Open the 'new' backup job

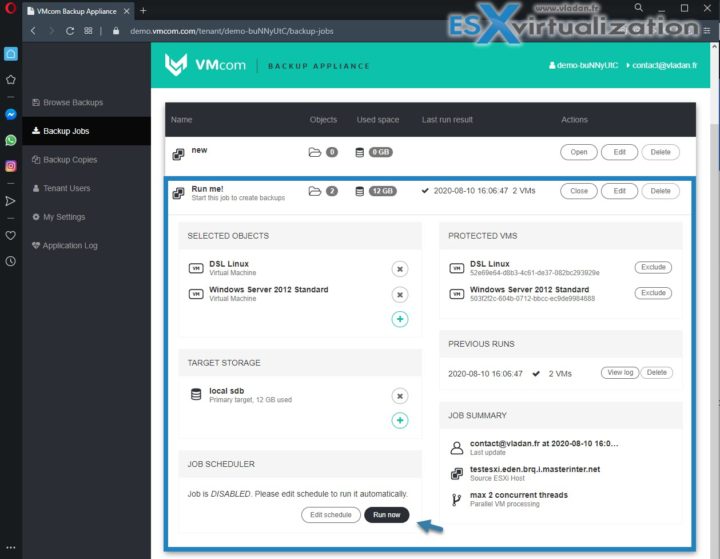pyautogui.click(x=579, y=152)
